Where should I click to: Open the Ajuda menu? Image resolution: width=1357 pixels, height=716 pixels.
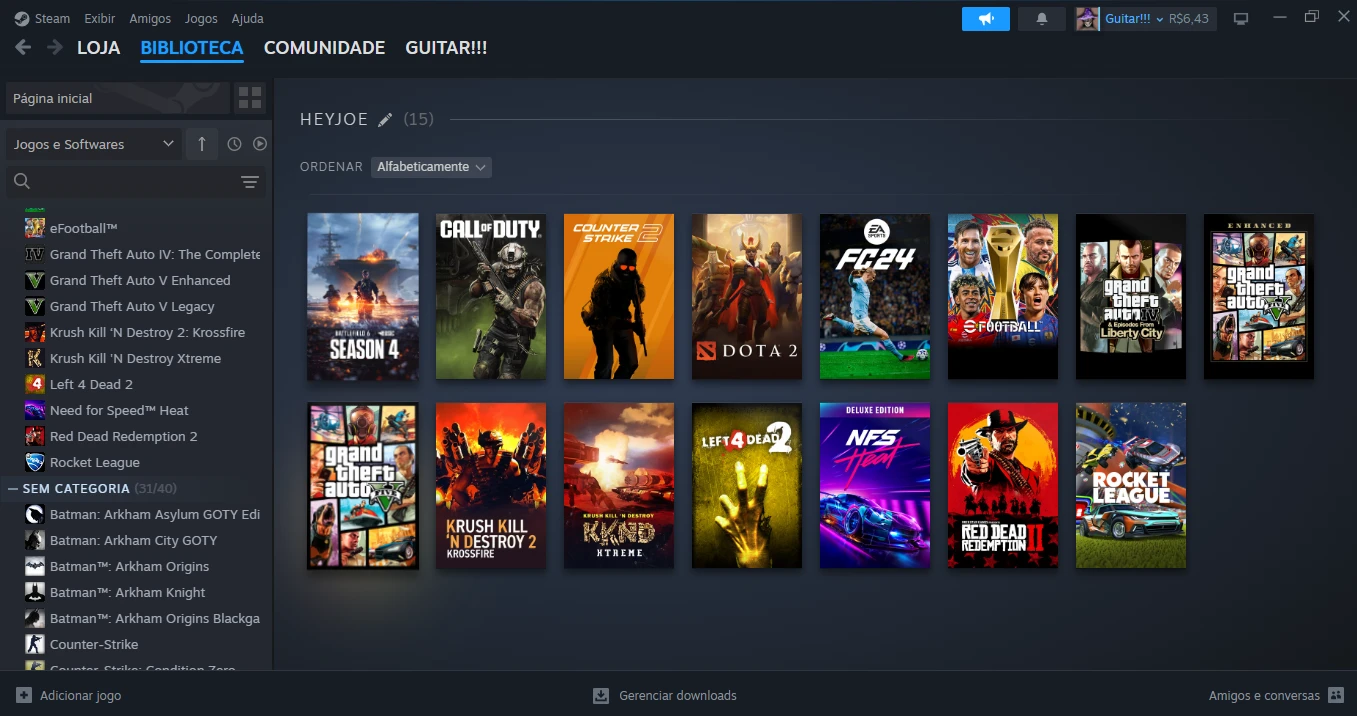[248, 18]
